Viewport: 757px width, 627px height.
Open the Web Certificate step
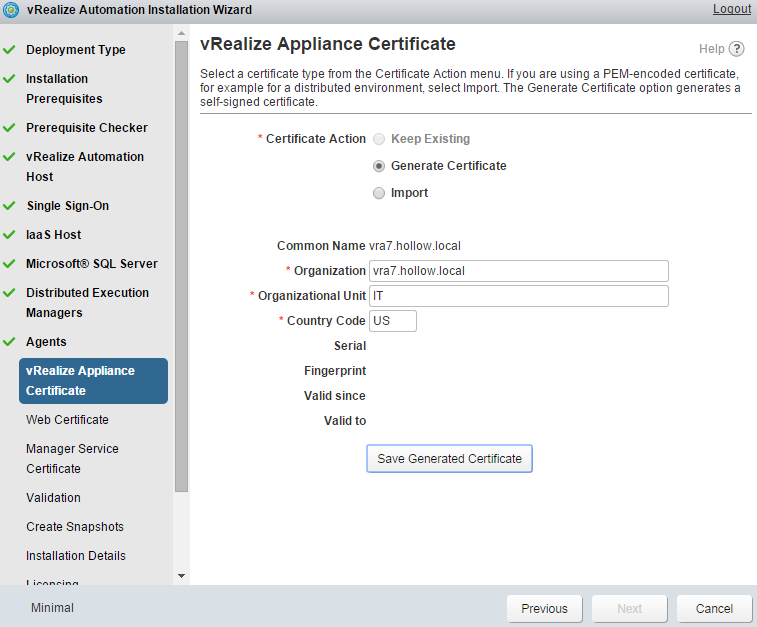[67, 420]
